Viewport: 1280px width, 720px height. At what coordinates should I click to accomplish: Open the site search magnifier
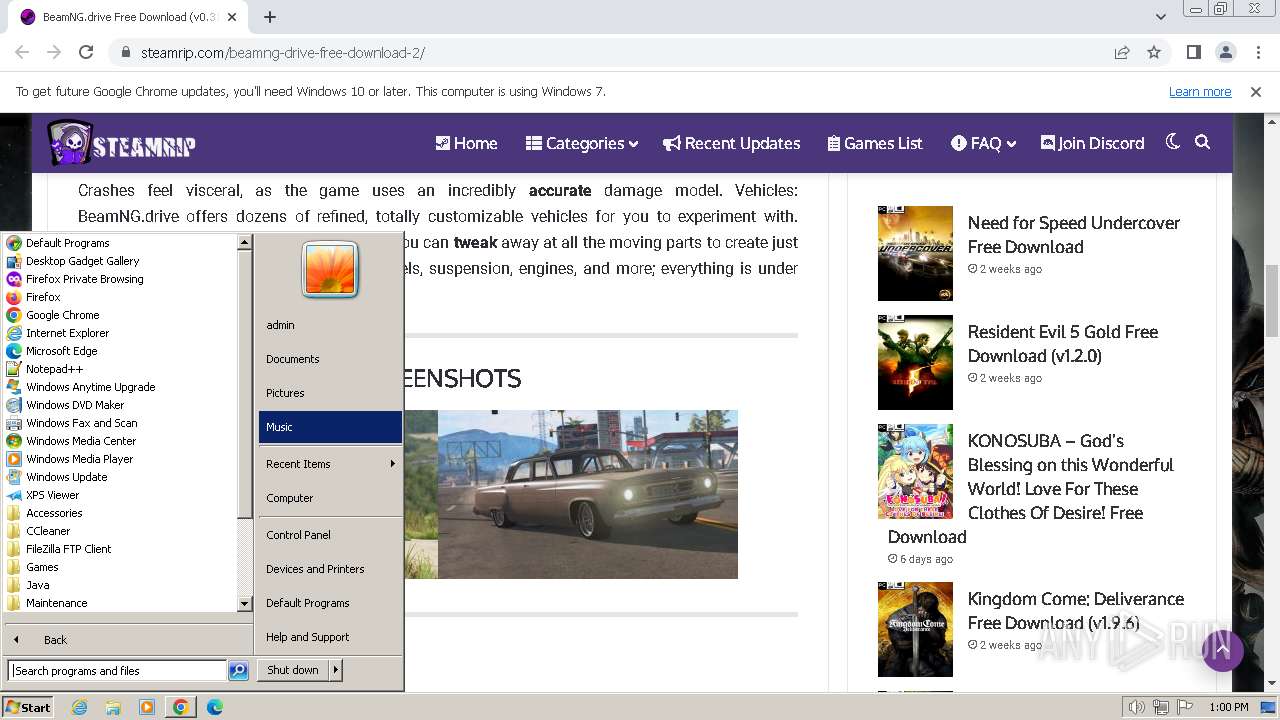pyautogui.click(x=1203, y=142)
